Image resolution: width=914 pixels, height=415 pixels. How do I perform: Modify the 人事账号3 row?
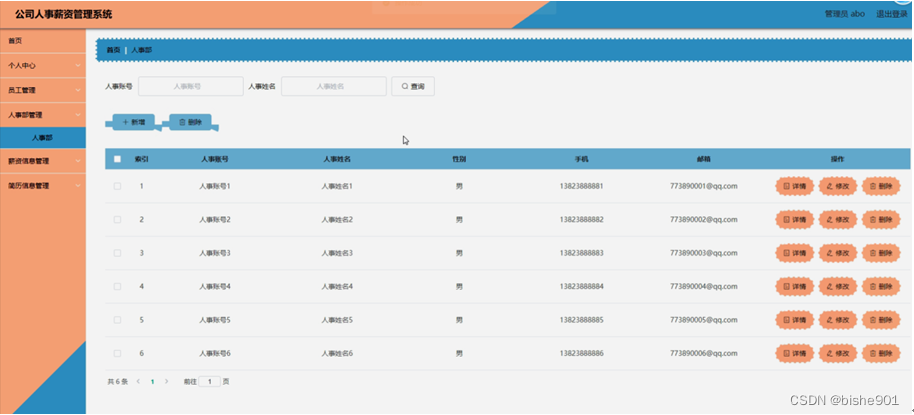coord(838,253)
